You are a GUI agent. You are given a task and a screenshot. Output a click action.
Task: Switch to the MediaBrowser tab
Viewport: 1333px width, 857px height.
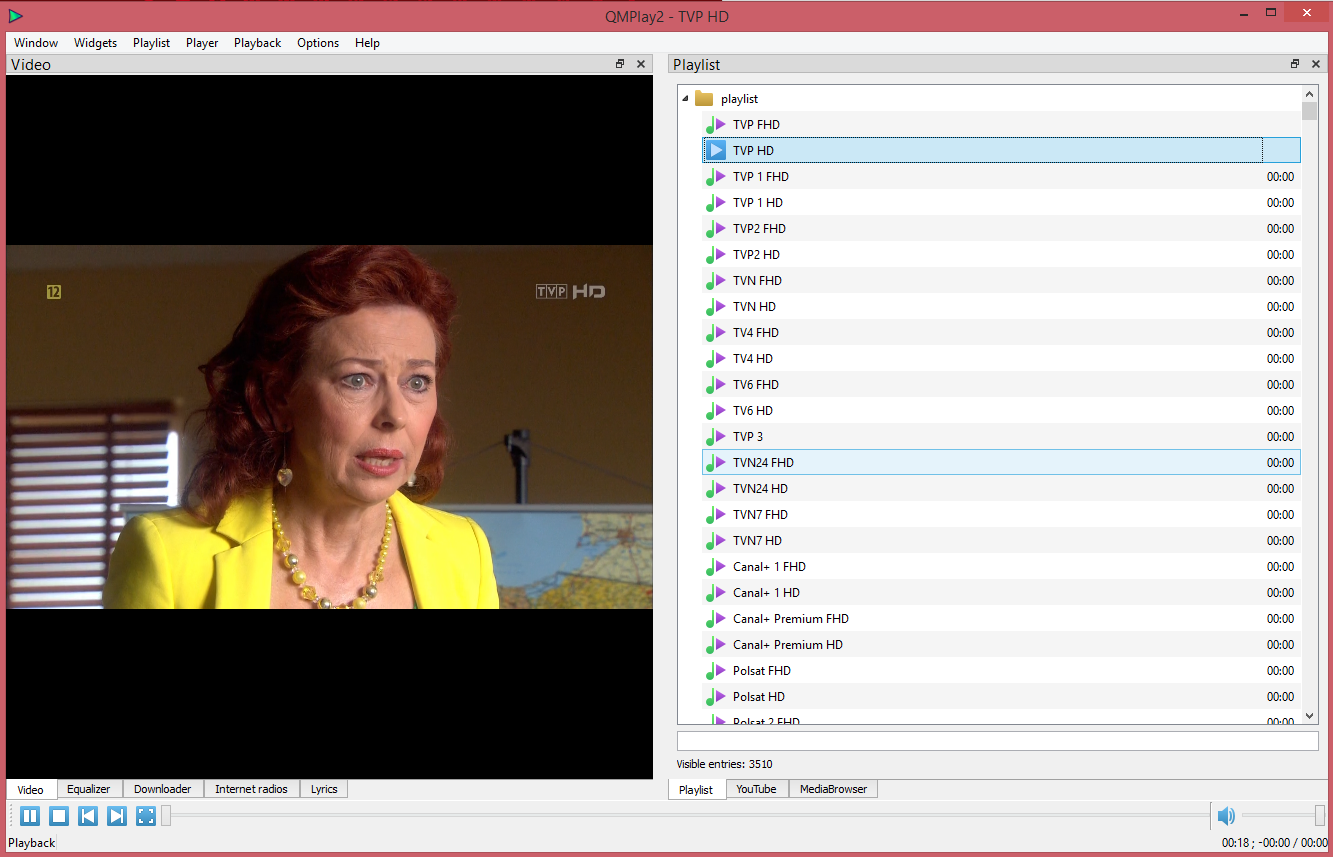coord(833,789)
